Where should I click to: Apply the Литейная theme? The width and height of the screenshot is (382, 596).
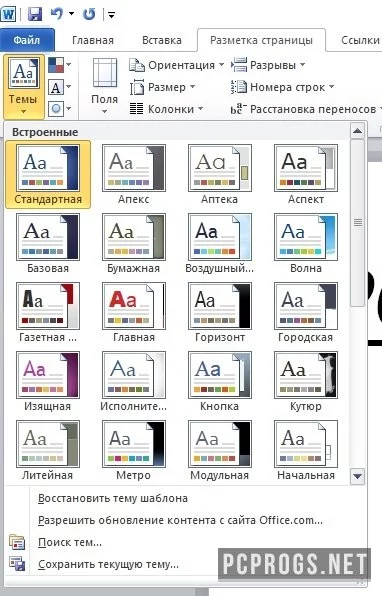pos(48,450)
